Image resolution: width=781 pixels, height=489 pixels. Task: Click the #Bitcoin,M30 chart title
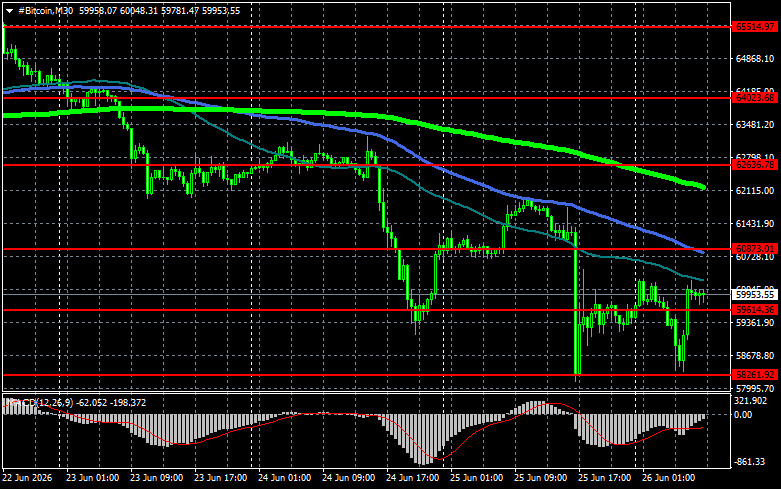[x=45, y=11]
